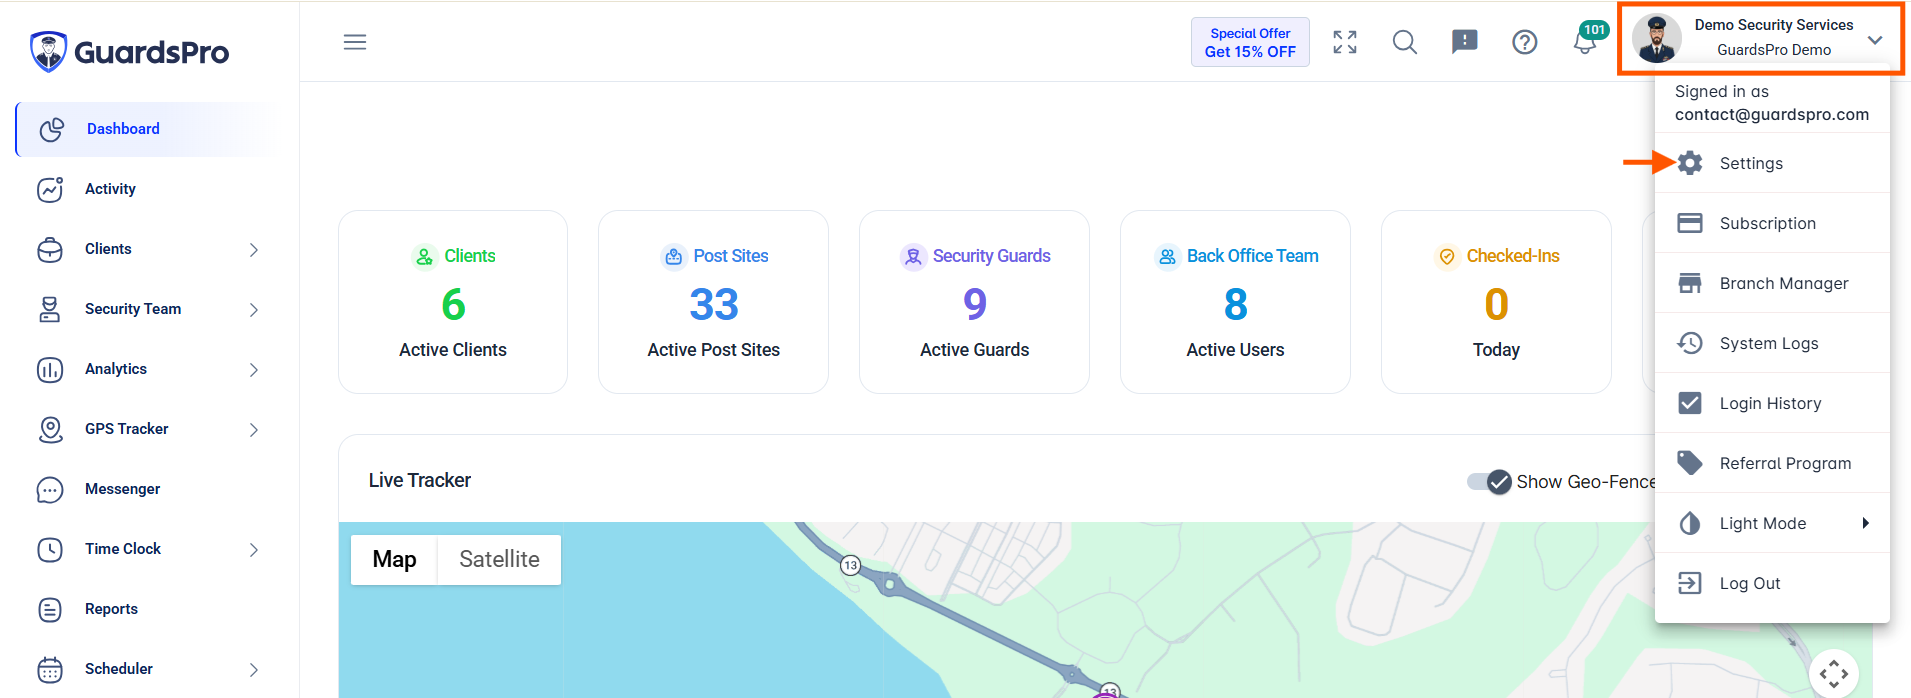Toggle the Show Geo-Fence switch

1489,482
